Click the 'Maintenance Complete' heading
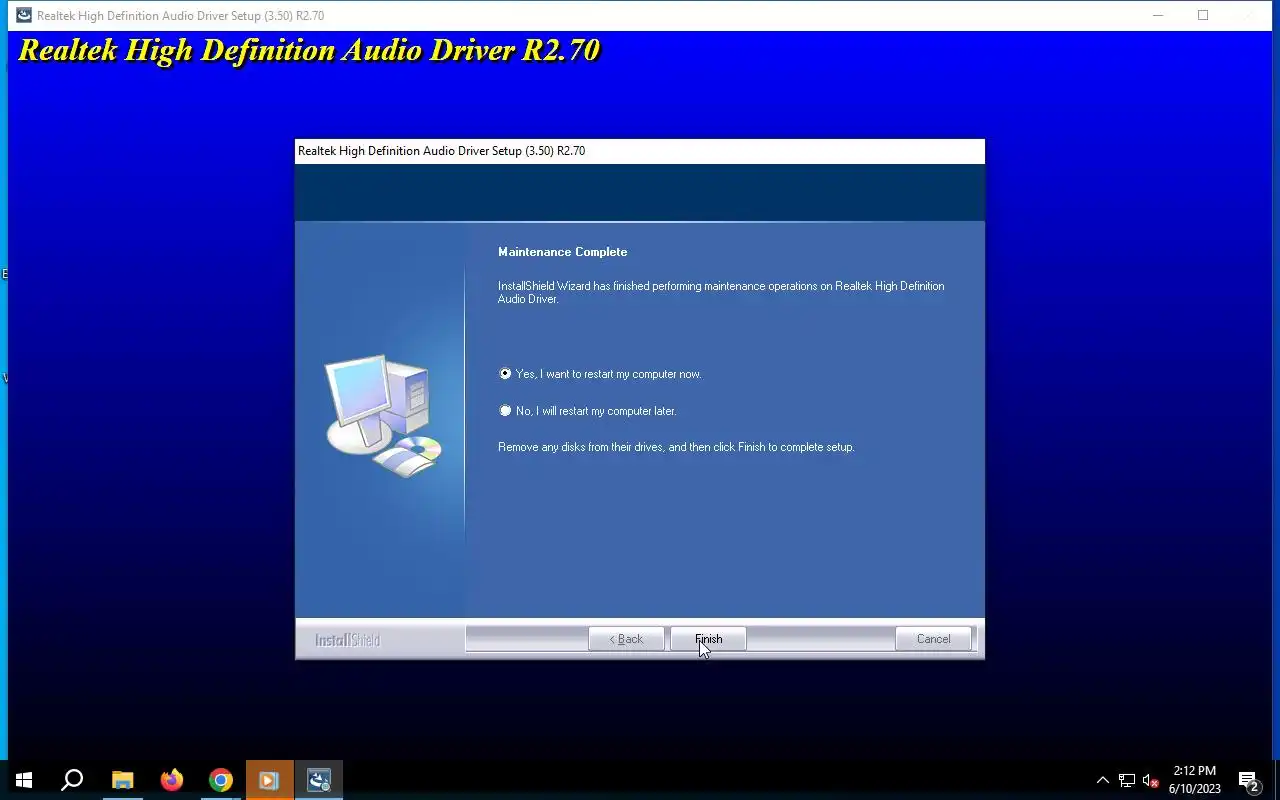This screenshot has height=800, width=1280. 563,252
